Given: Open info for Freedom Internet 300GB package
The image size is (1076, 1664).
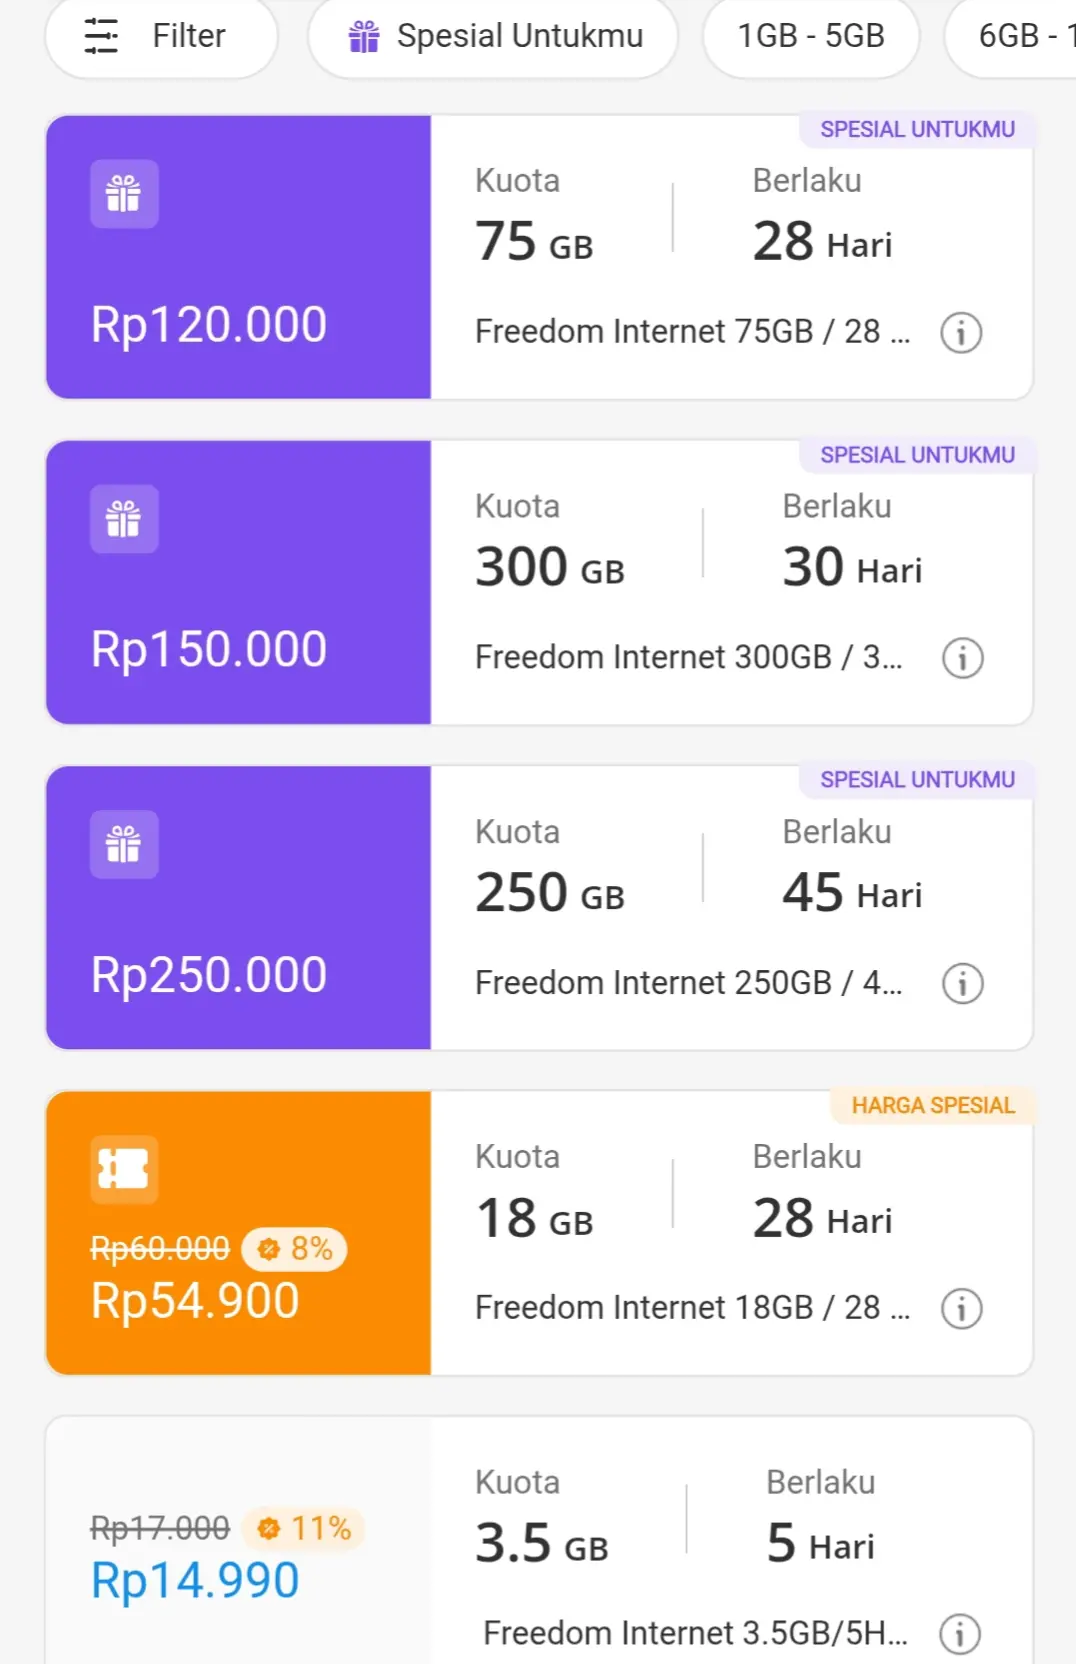Looking at the screenshot, I should coord(962,658).
